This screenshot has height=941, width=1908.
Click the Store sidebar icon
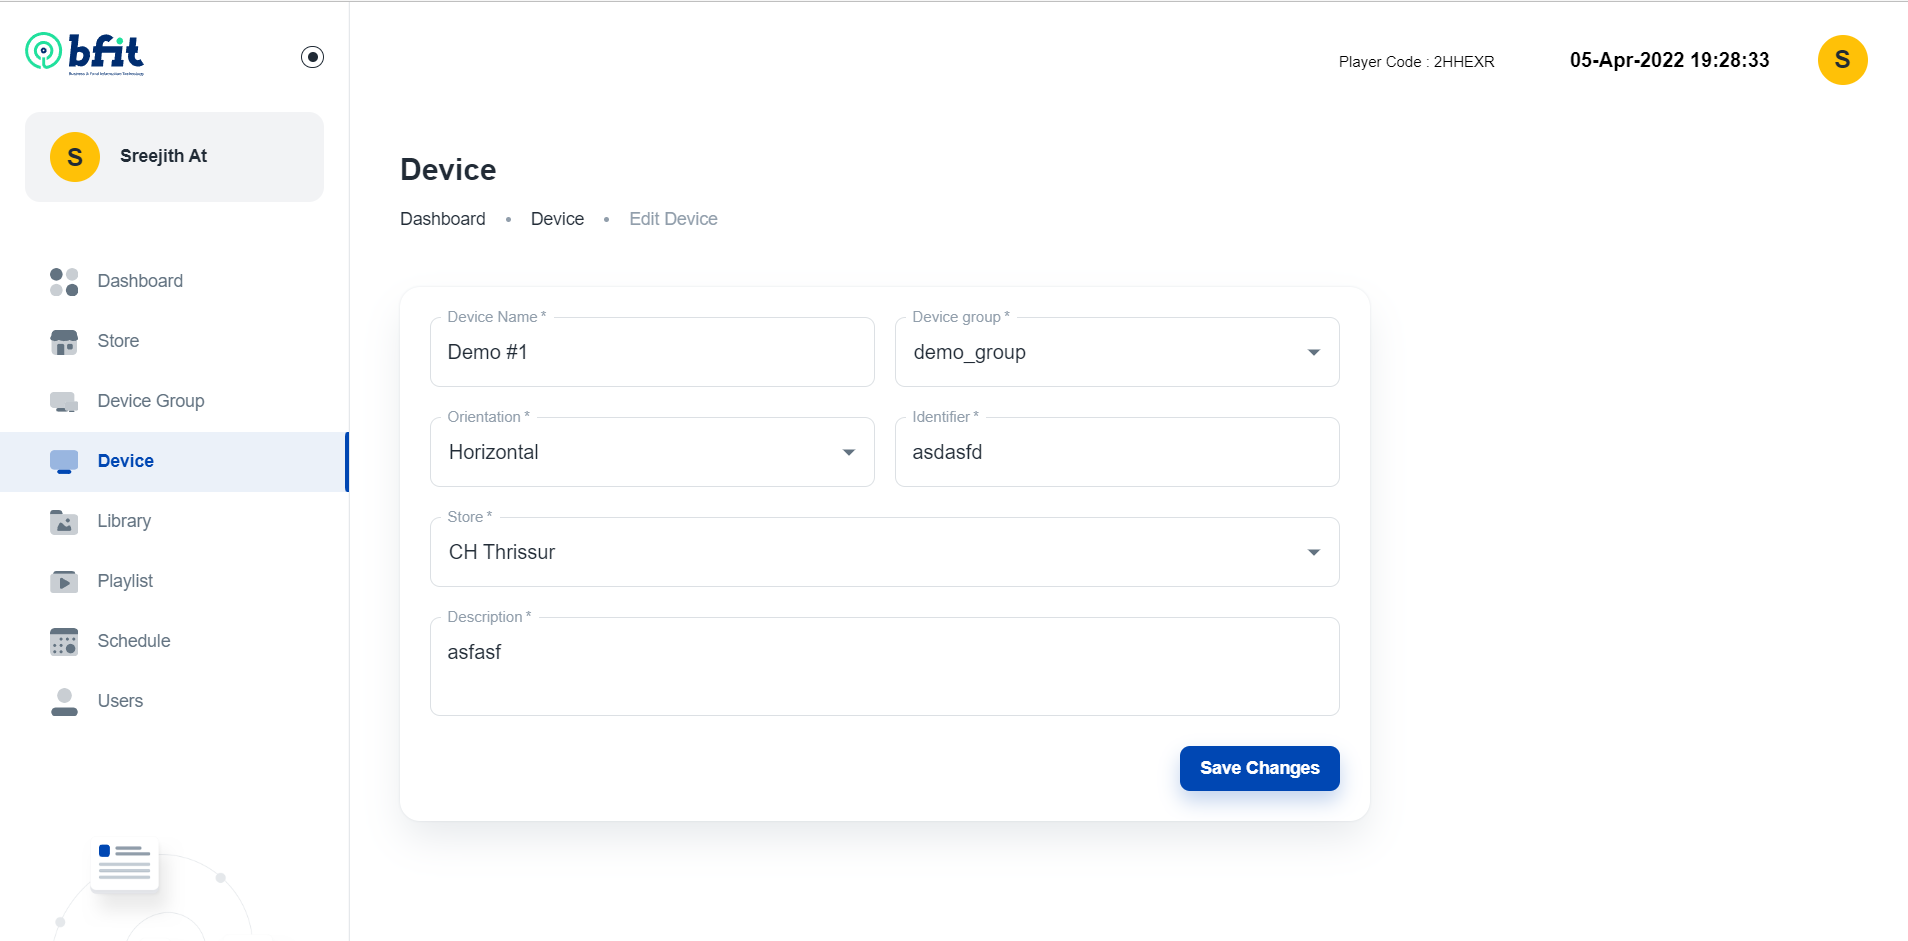pos(64,342)
